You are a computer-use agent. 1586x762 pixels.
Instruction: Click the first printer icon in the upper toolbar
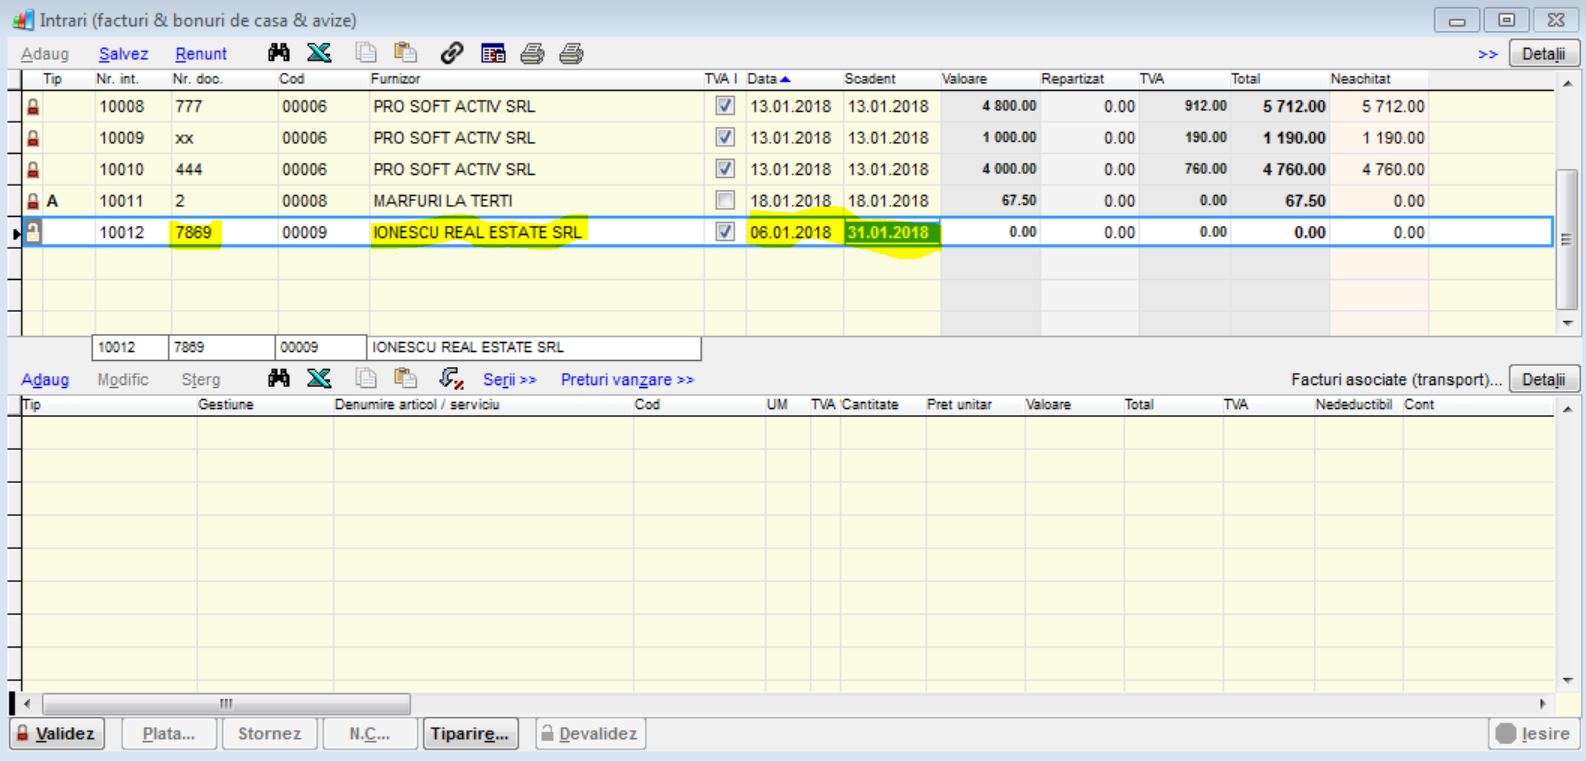pyautogui.click(x=532, y=53)
